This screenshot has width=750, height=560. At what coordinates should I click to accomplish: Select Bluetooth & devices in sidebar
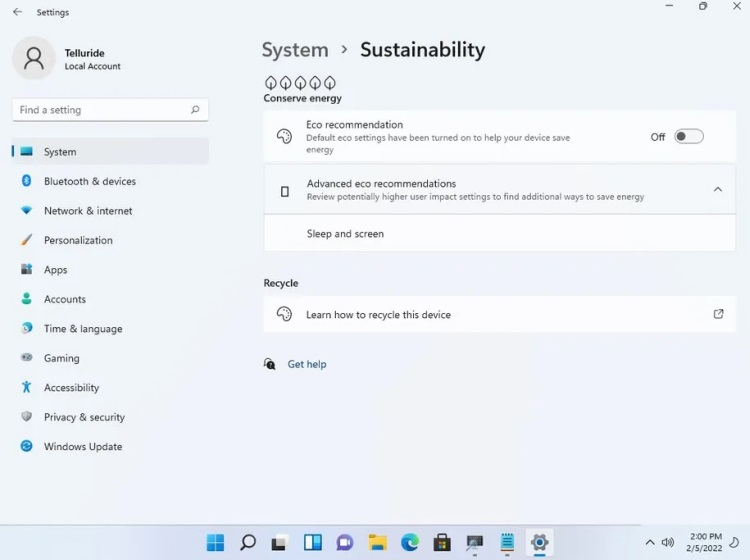click(x=90, y=182)
